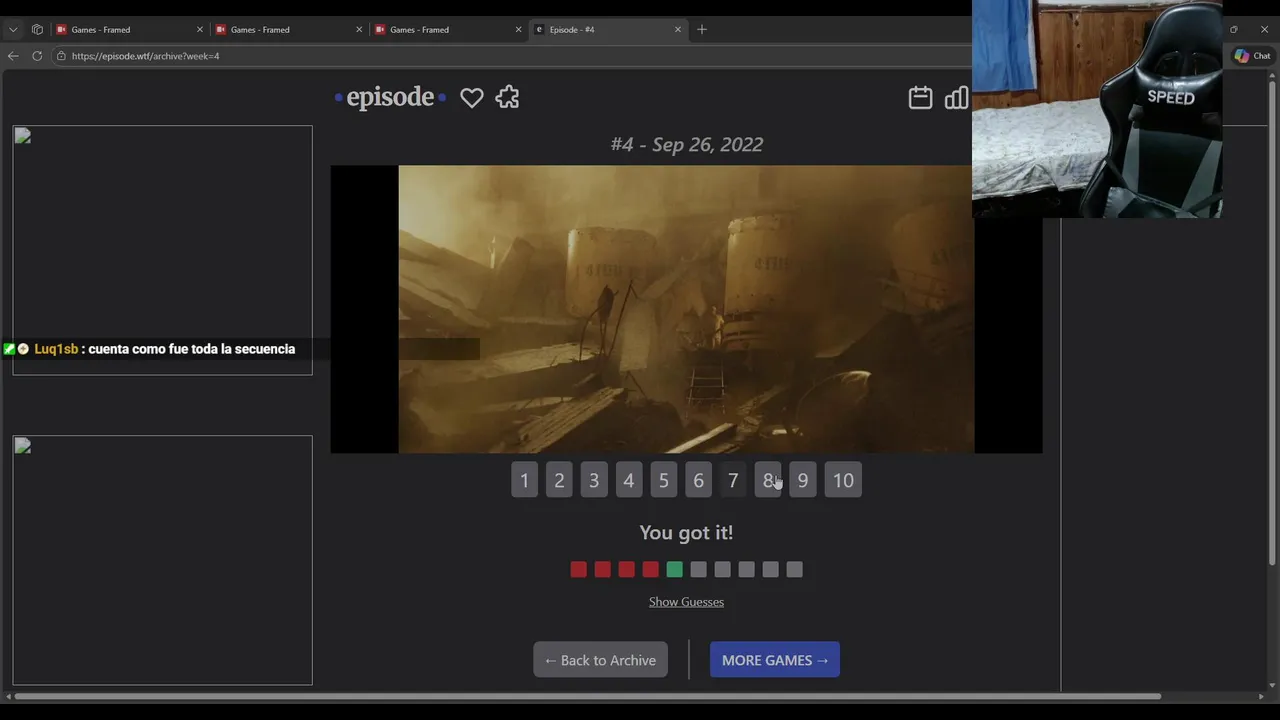Close the first Games - Framed tab

[199, 29]
